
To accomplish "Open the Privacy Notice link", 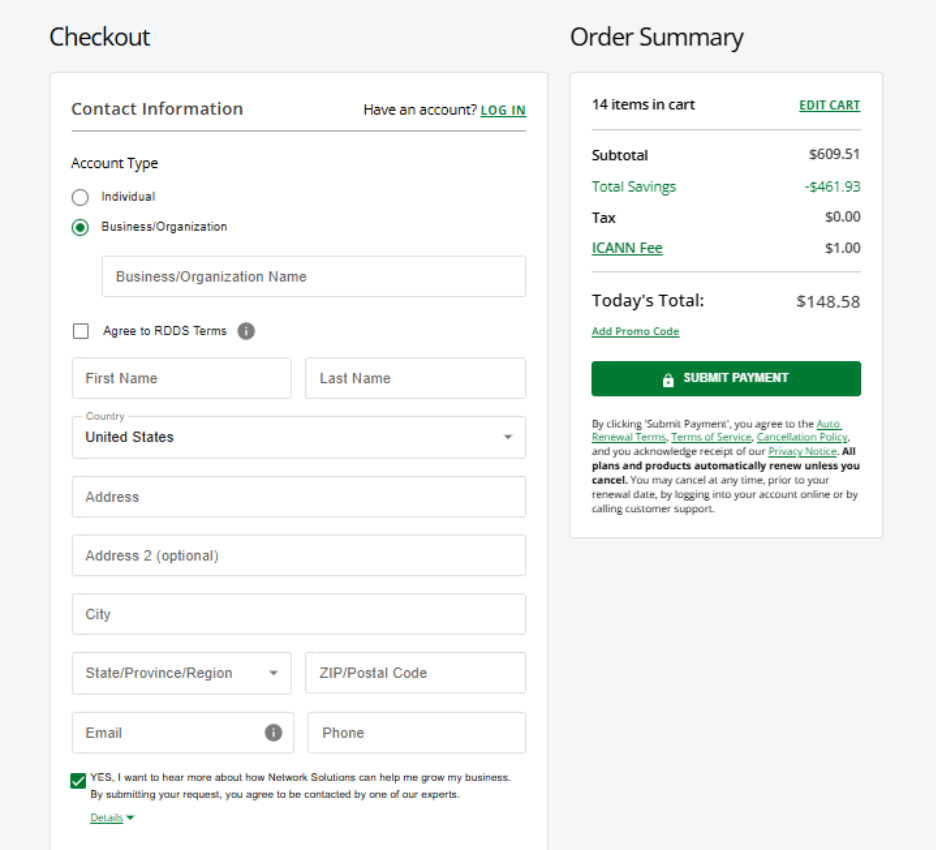I will point(801,452).
